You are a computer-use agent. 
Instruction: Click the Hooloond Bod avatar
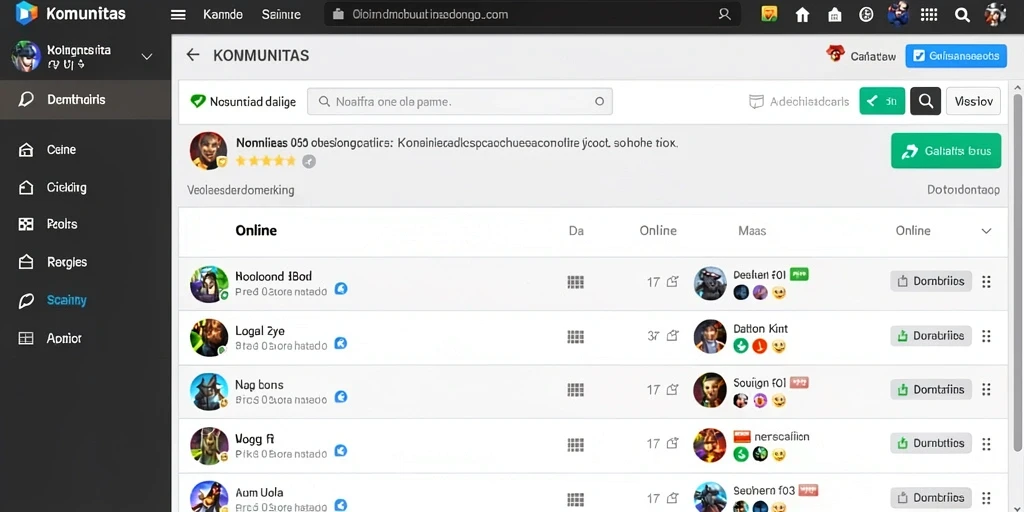pos(208,283)
